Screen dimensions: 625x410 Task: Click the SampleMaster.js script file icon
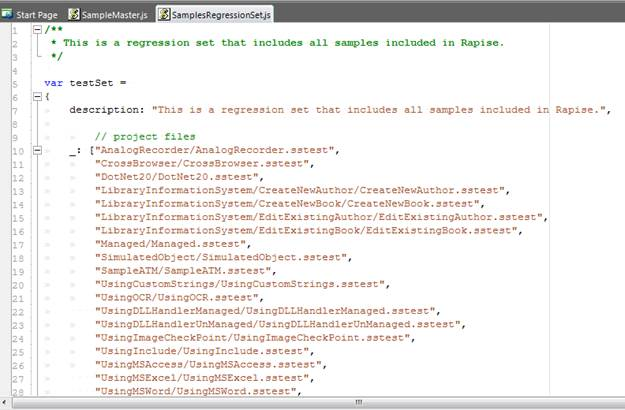click(x=75, y=15)
